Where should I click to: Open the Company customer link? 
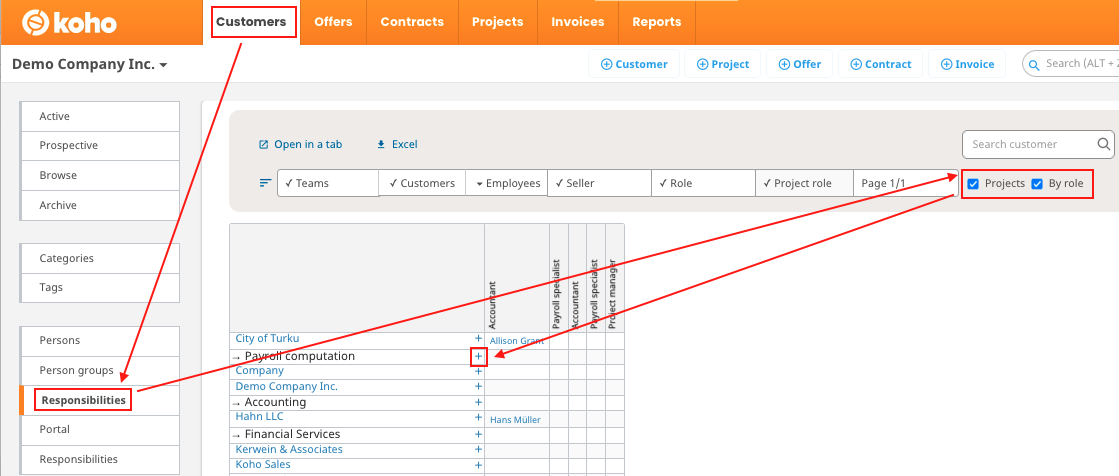coord(260,370)
